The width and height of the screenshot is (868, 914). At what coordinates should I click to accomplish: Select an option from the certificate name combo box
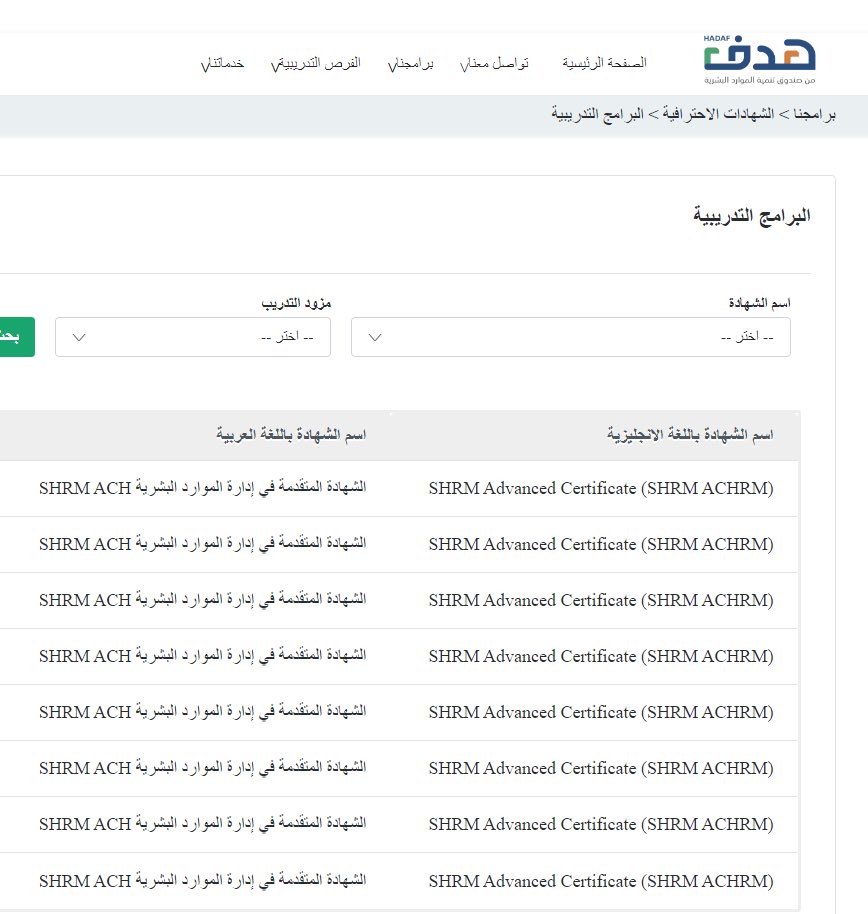tap(570, 337)
